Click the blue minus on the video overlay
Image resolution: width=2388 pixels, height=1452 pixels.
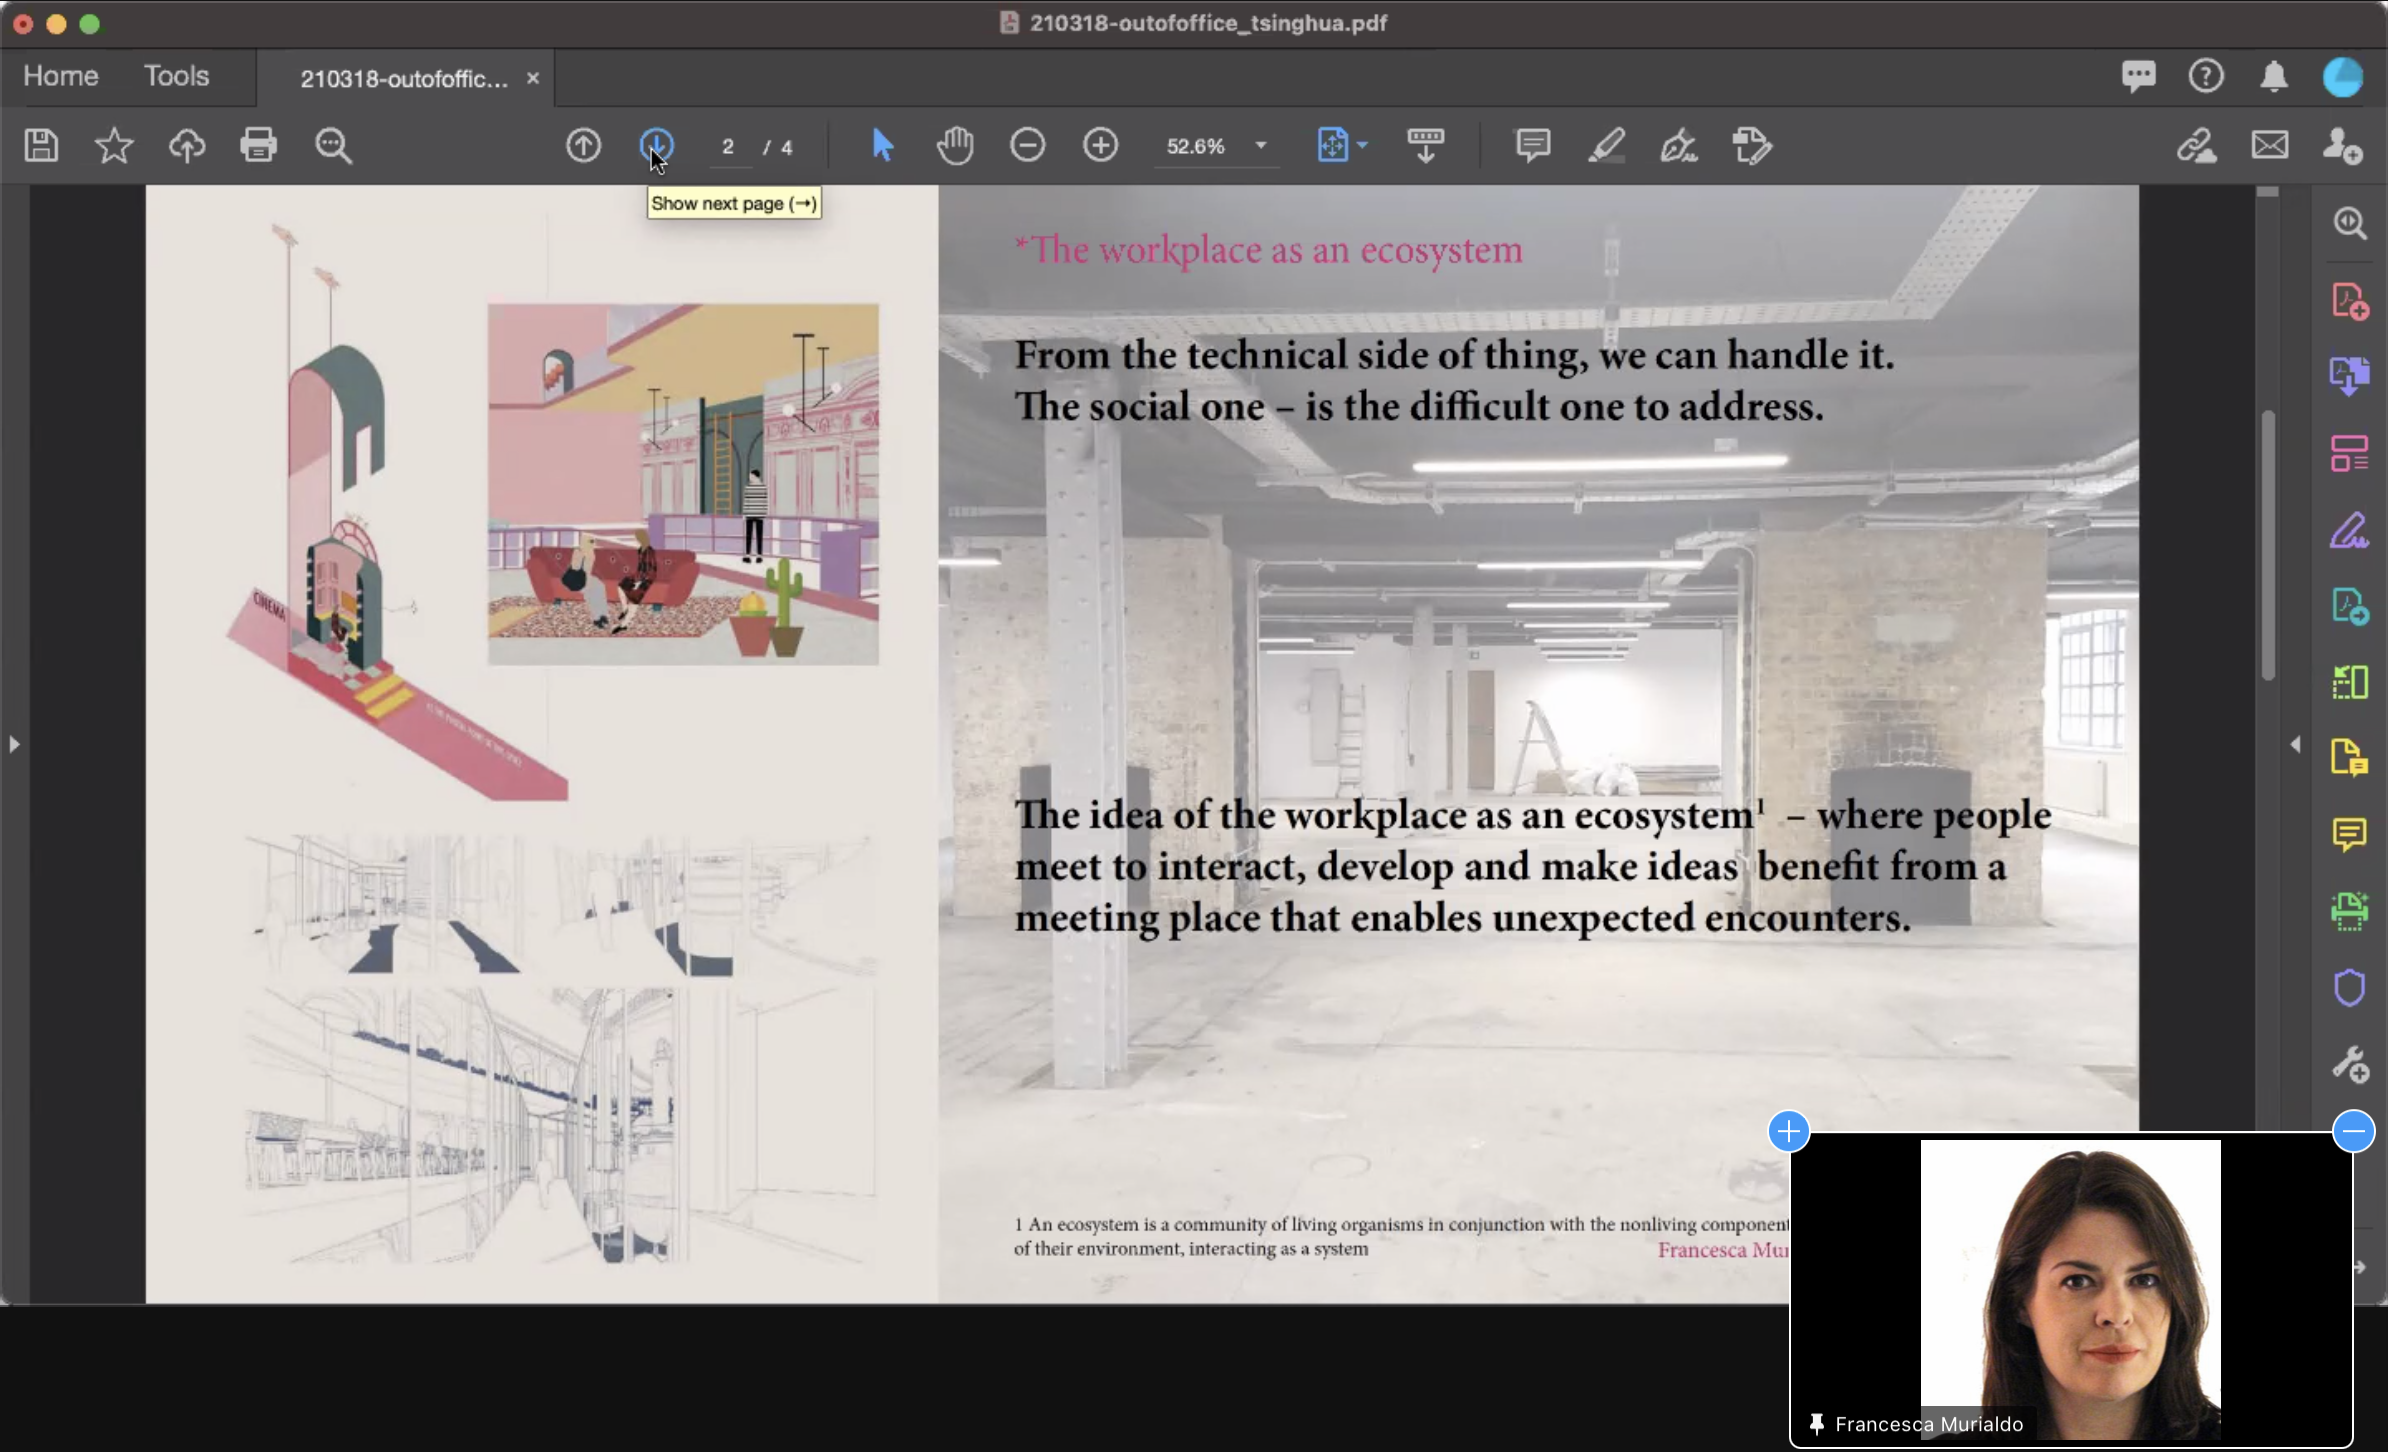click(x=2354, y=1132)
